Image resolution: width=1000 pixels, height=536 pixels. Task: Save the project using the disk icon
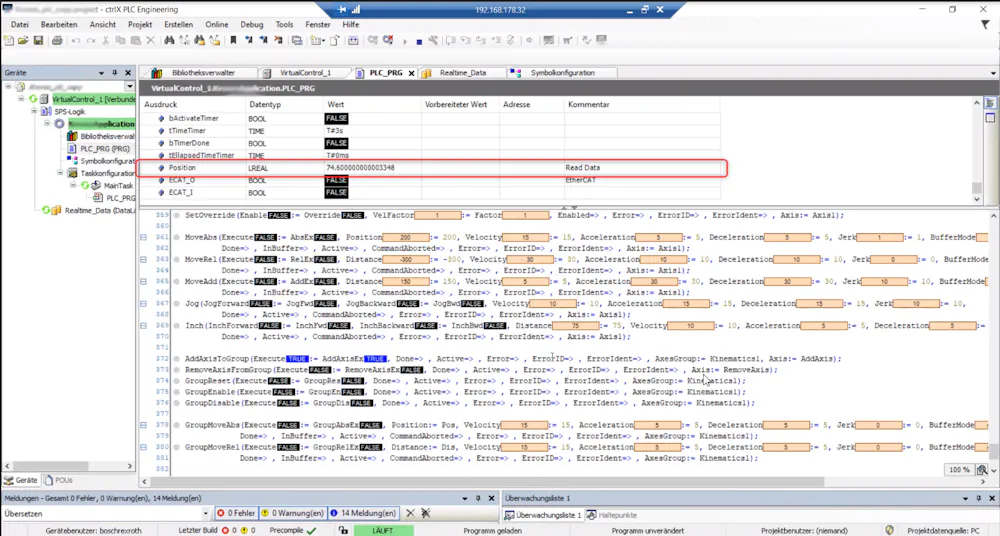coord(38,40)
